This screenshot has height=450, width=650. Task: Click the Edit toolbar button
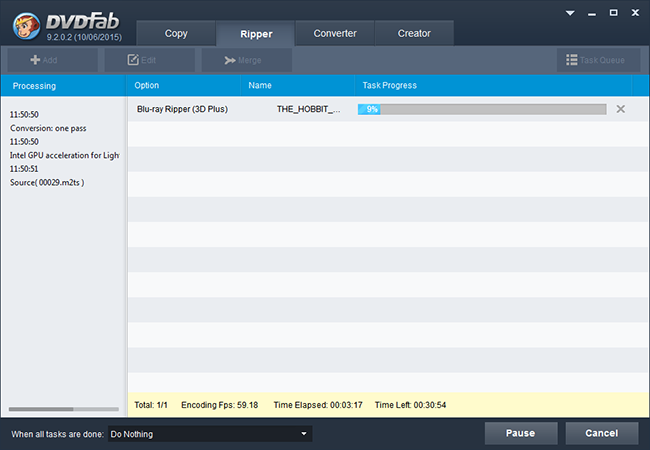tap(150, 60)
